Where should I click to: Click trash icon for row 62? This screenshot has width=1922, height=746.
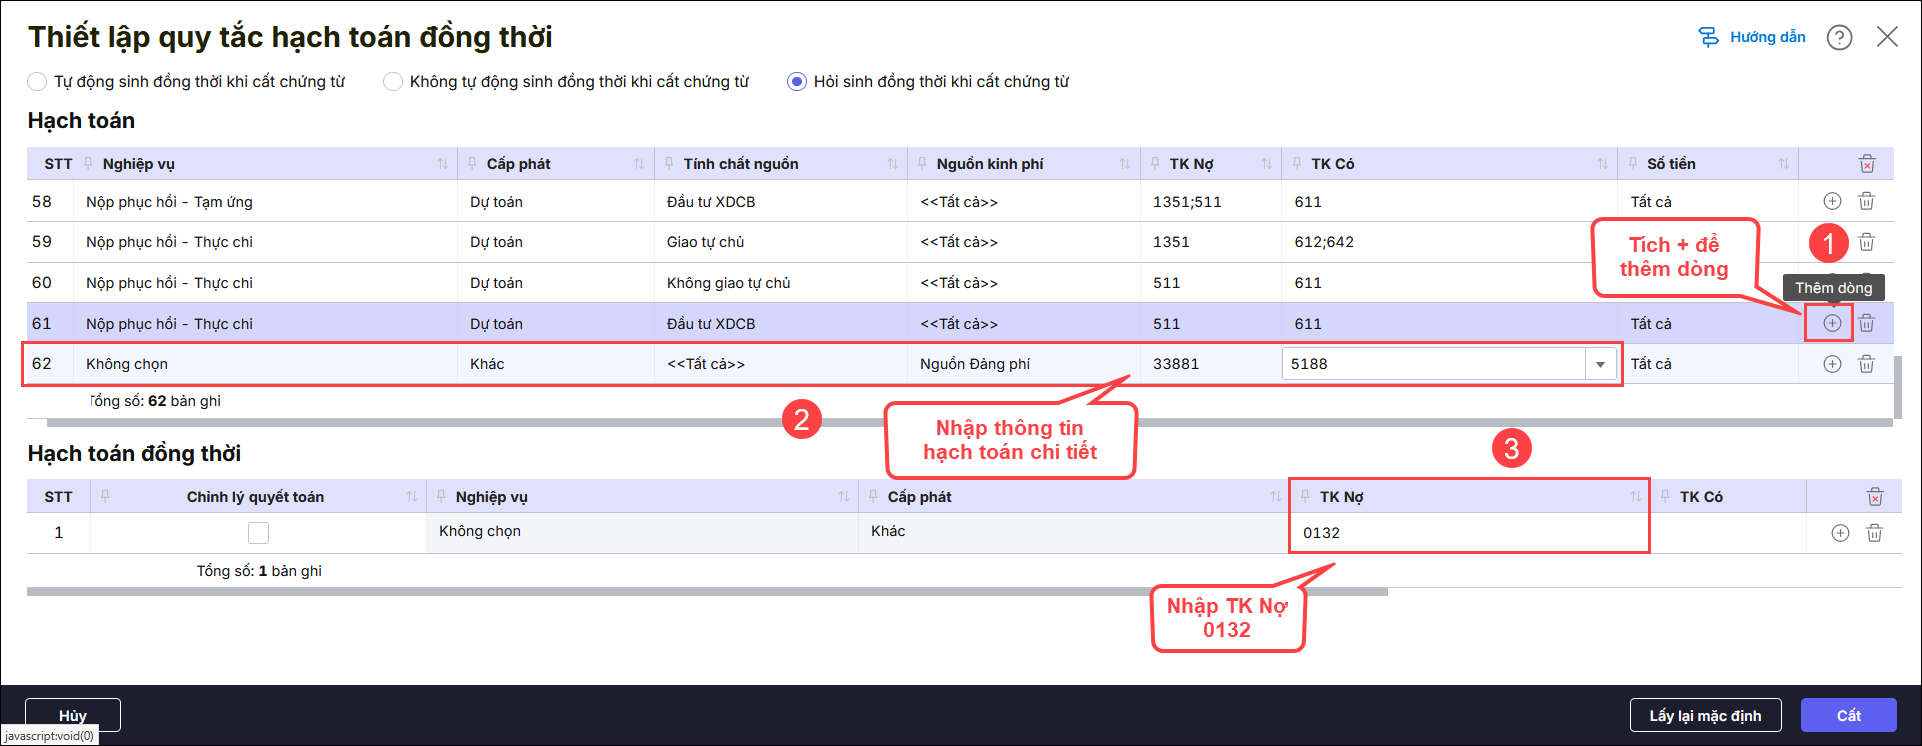[1866, 364]
